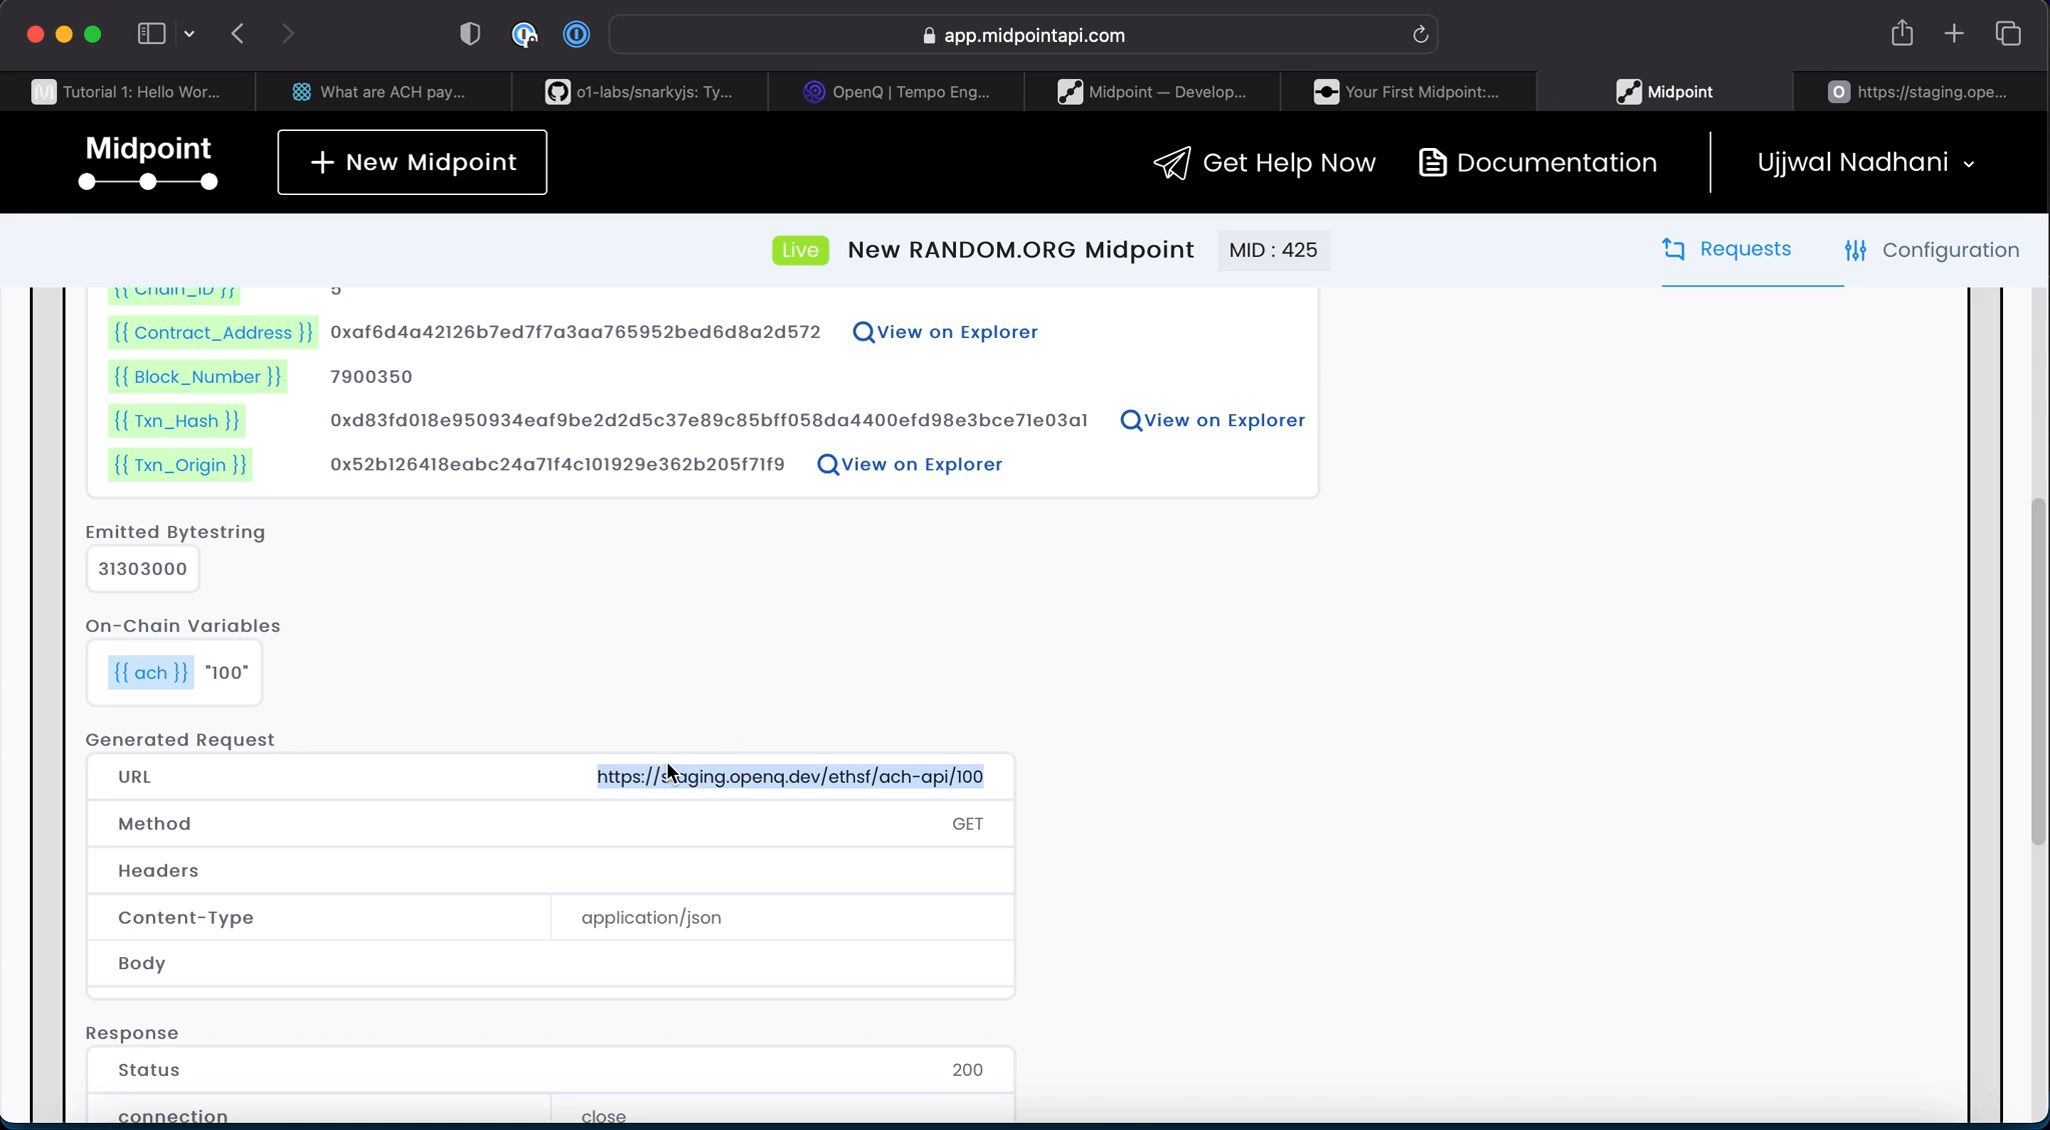2050x1130 pixels.
Task: Select the transaction origin address value
Action: (557, 464)
